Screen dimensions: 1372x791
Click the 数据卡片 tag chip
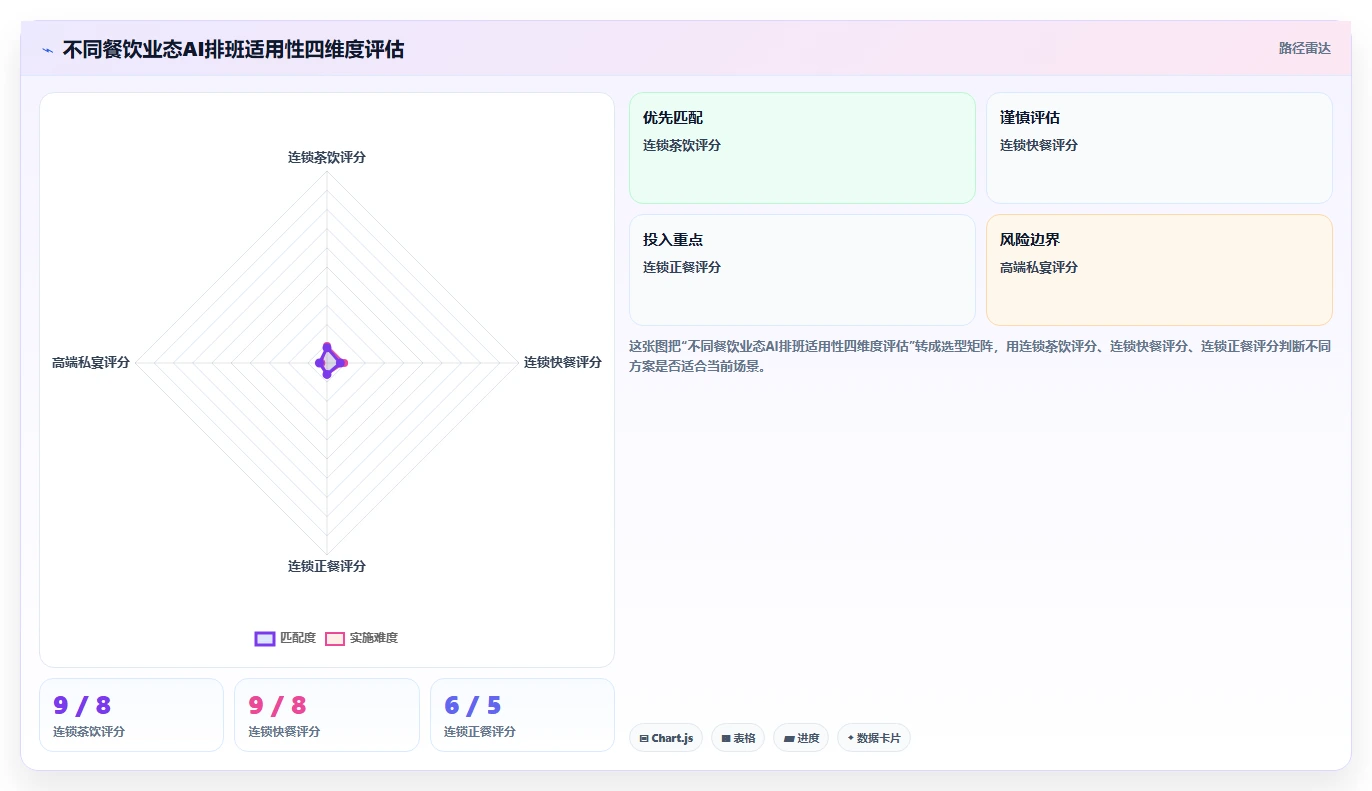pyautogui.click(x=874, y=738)
